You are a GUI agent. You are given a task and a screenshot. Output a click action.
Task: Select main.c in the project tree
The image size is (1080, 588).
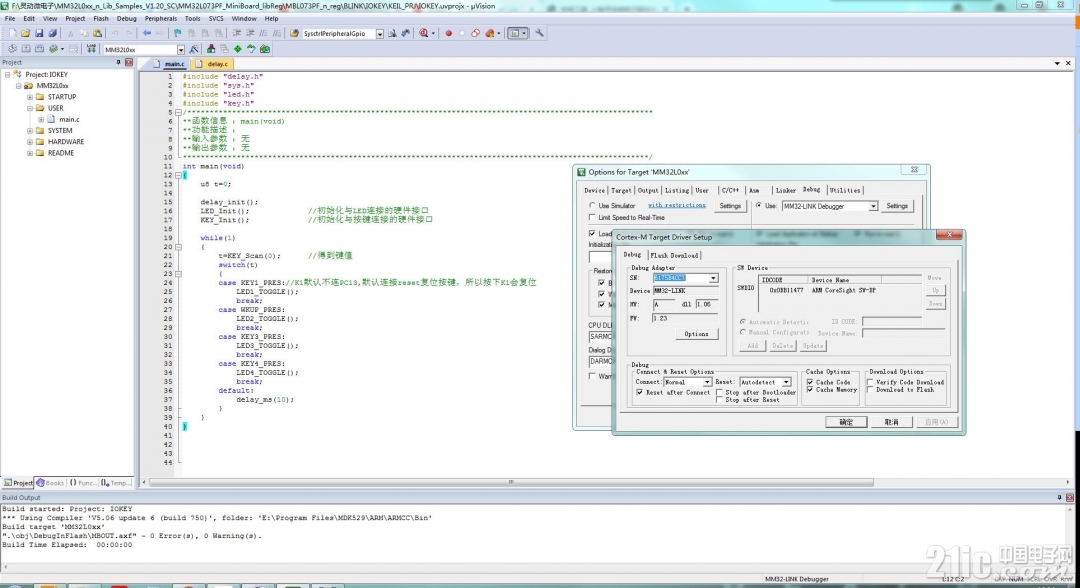pos(69,120)
